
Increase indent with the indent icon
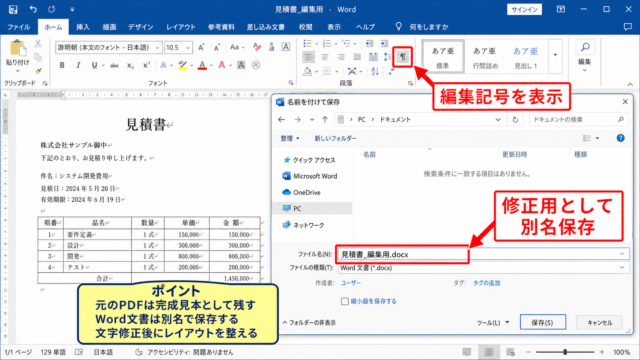[384, 43]
